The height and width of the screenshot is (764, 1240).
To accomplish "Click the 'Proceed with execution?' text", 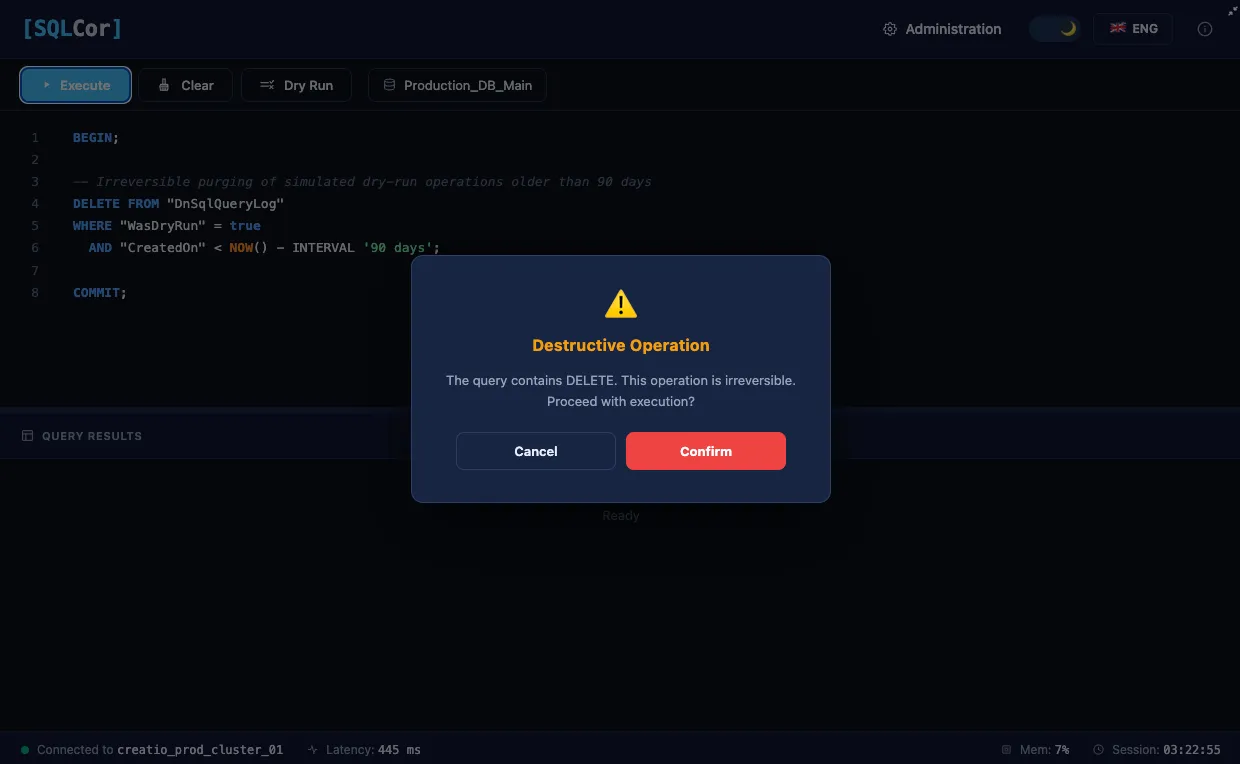I will (621, 402).
